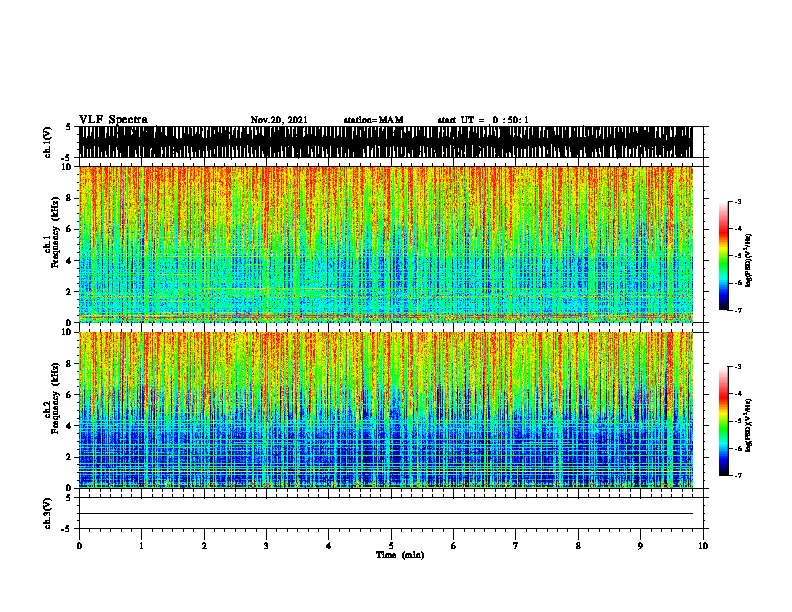Click time axis tick label "0"

pyautogui.click(x=79, y=546)
